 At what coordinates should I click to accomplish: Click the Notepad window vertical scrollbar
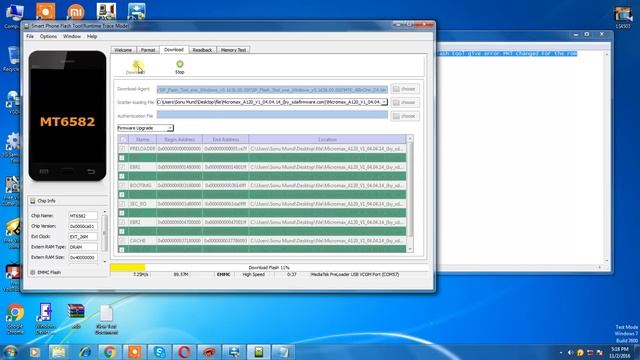(607, 157)
